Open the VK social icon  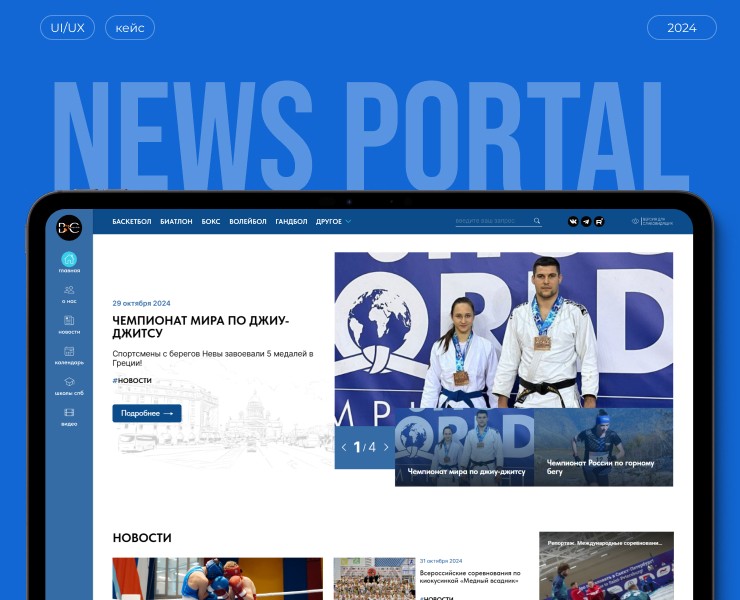coord(573,221)
